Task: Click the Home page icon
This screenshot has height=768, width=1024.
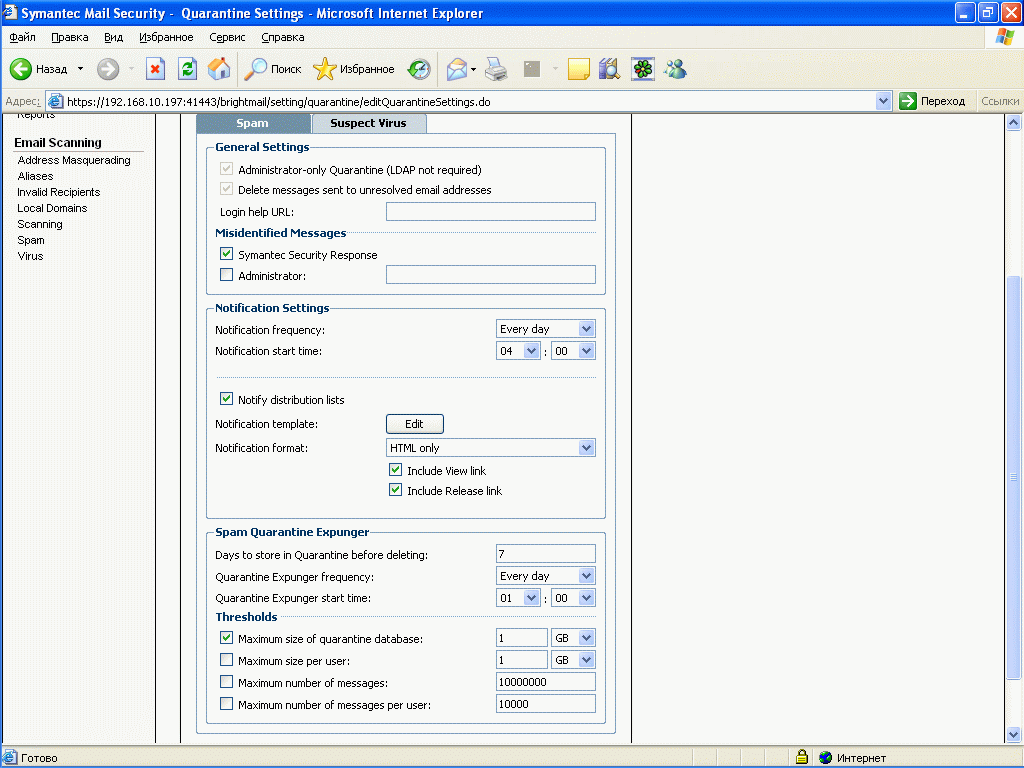Action: 219,69
